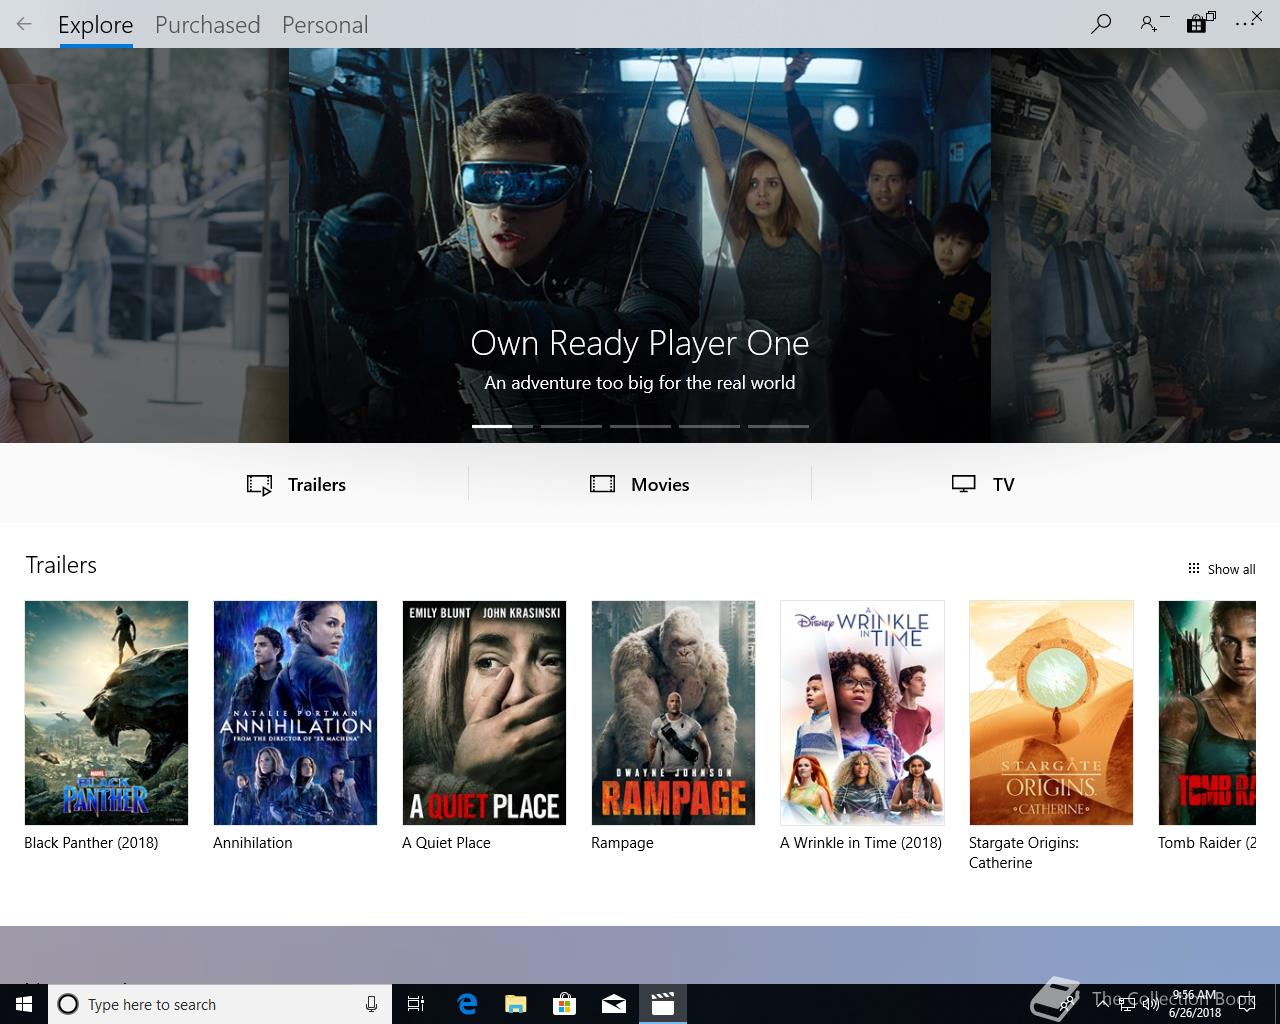
Task: Select the Movies category label
Action: pyautogui.click(x=660, y=484)
